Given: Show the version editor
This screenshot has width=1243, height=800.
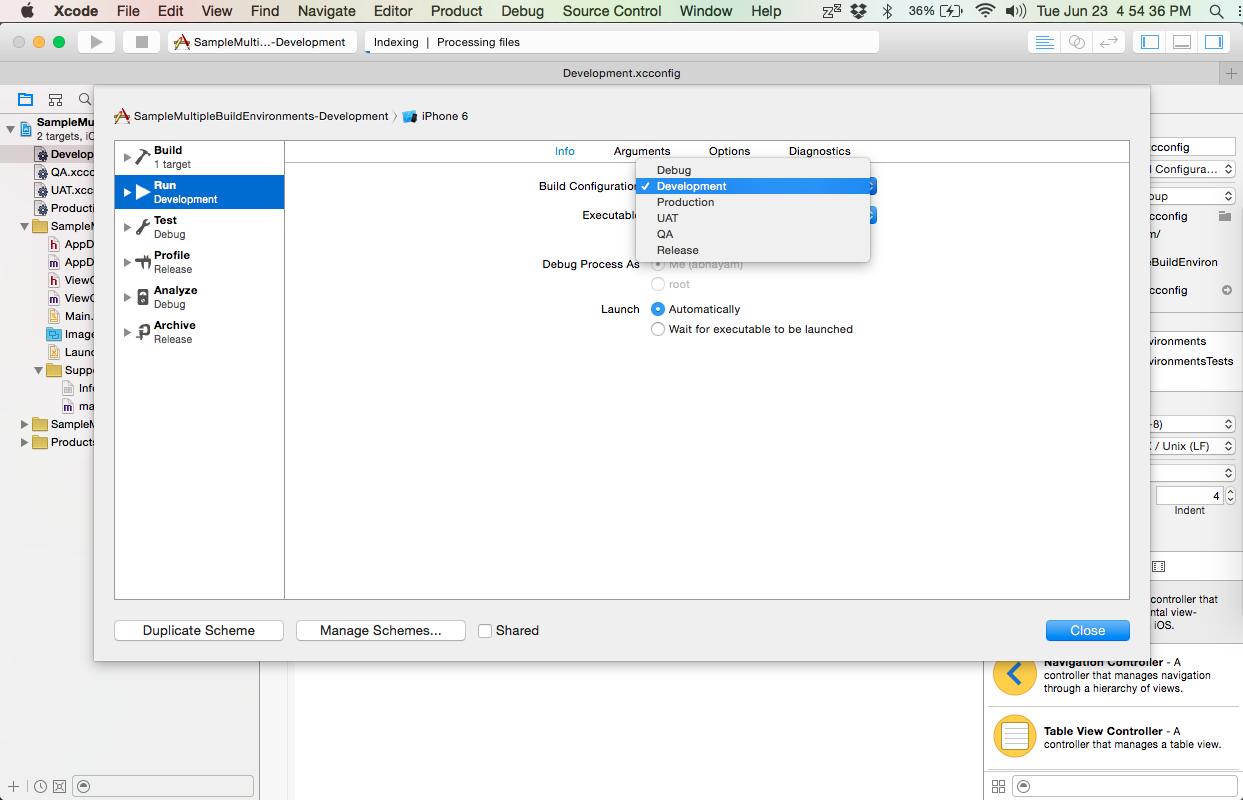Looking at the screenshot, I should (x=1108, y=42).
